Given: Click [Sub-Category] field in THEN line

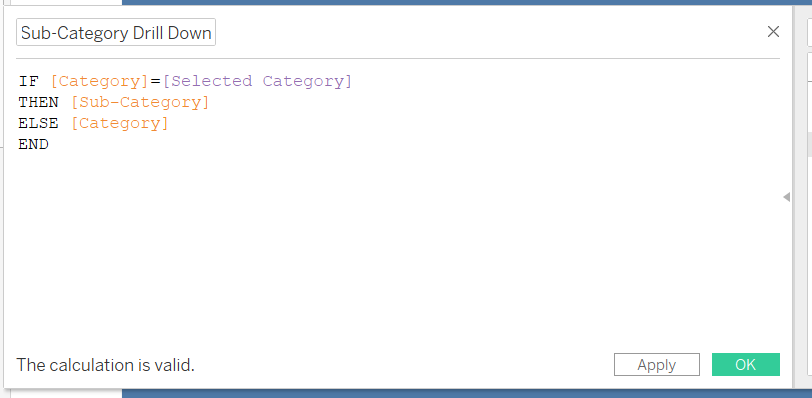Looking at the screenshot, I should (x=140, y=102).
